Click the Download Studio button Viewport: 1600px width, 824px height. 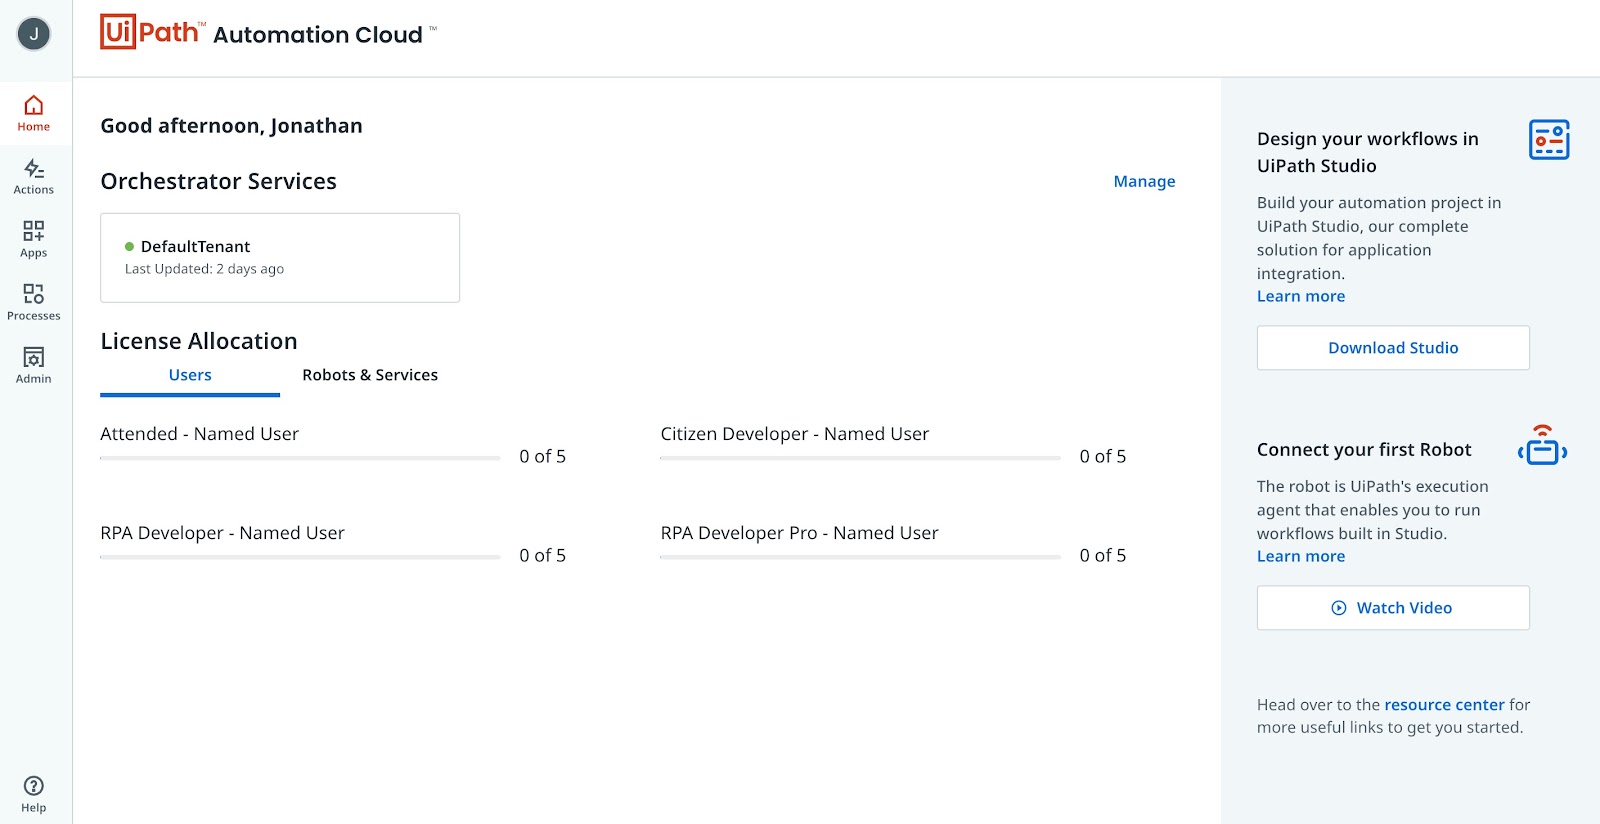[x=1392, y=348]
